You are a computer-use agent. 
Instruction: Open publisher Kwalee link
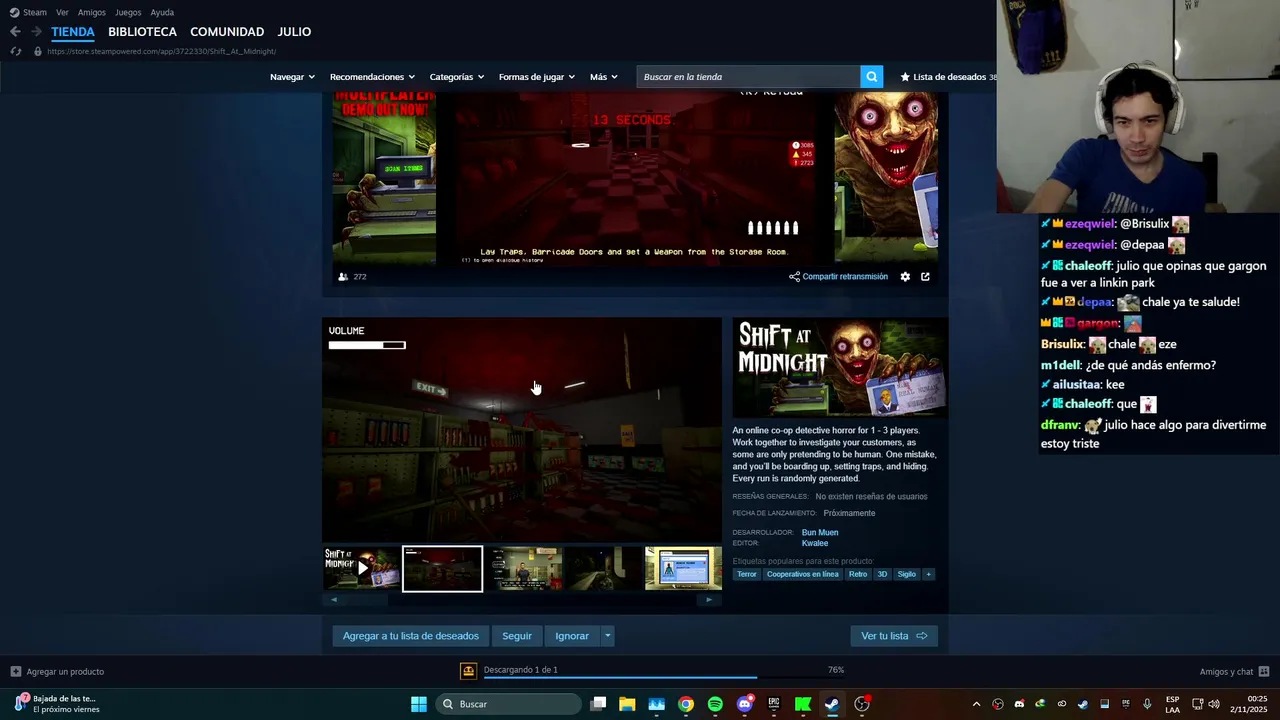[815, 543]
